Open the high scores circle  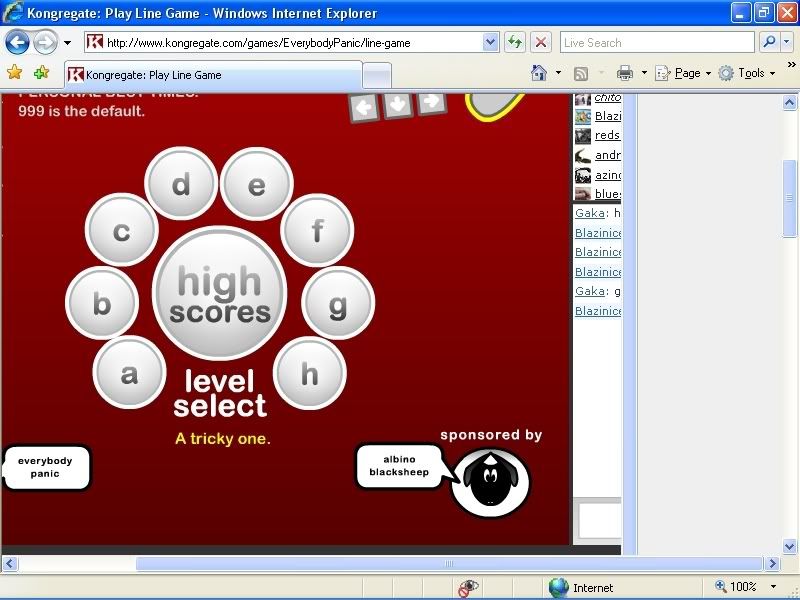click(x=220, y=293)
